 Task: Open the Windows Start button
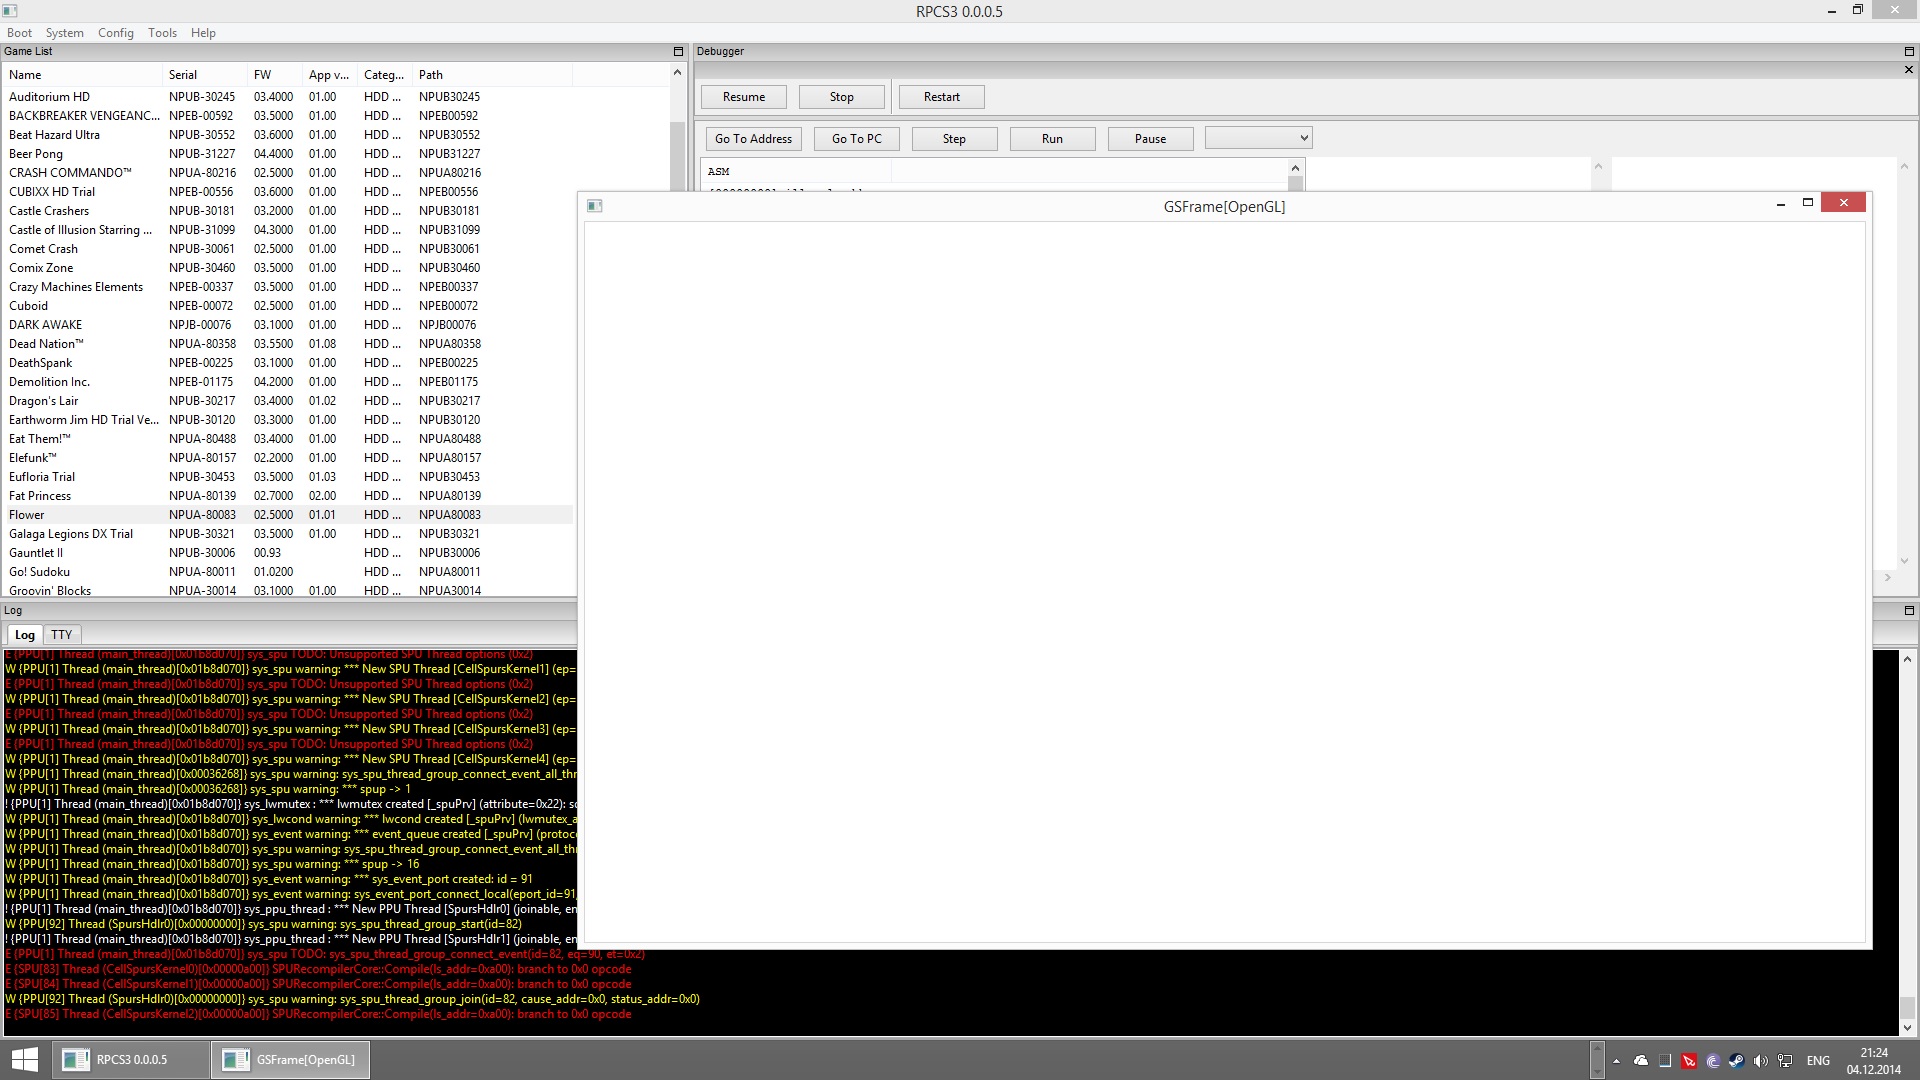[24, 1060]
